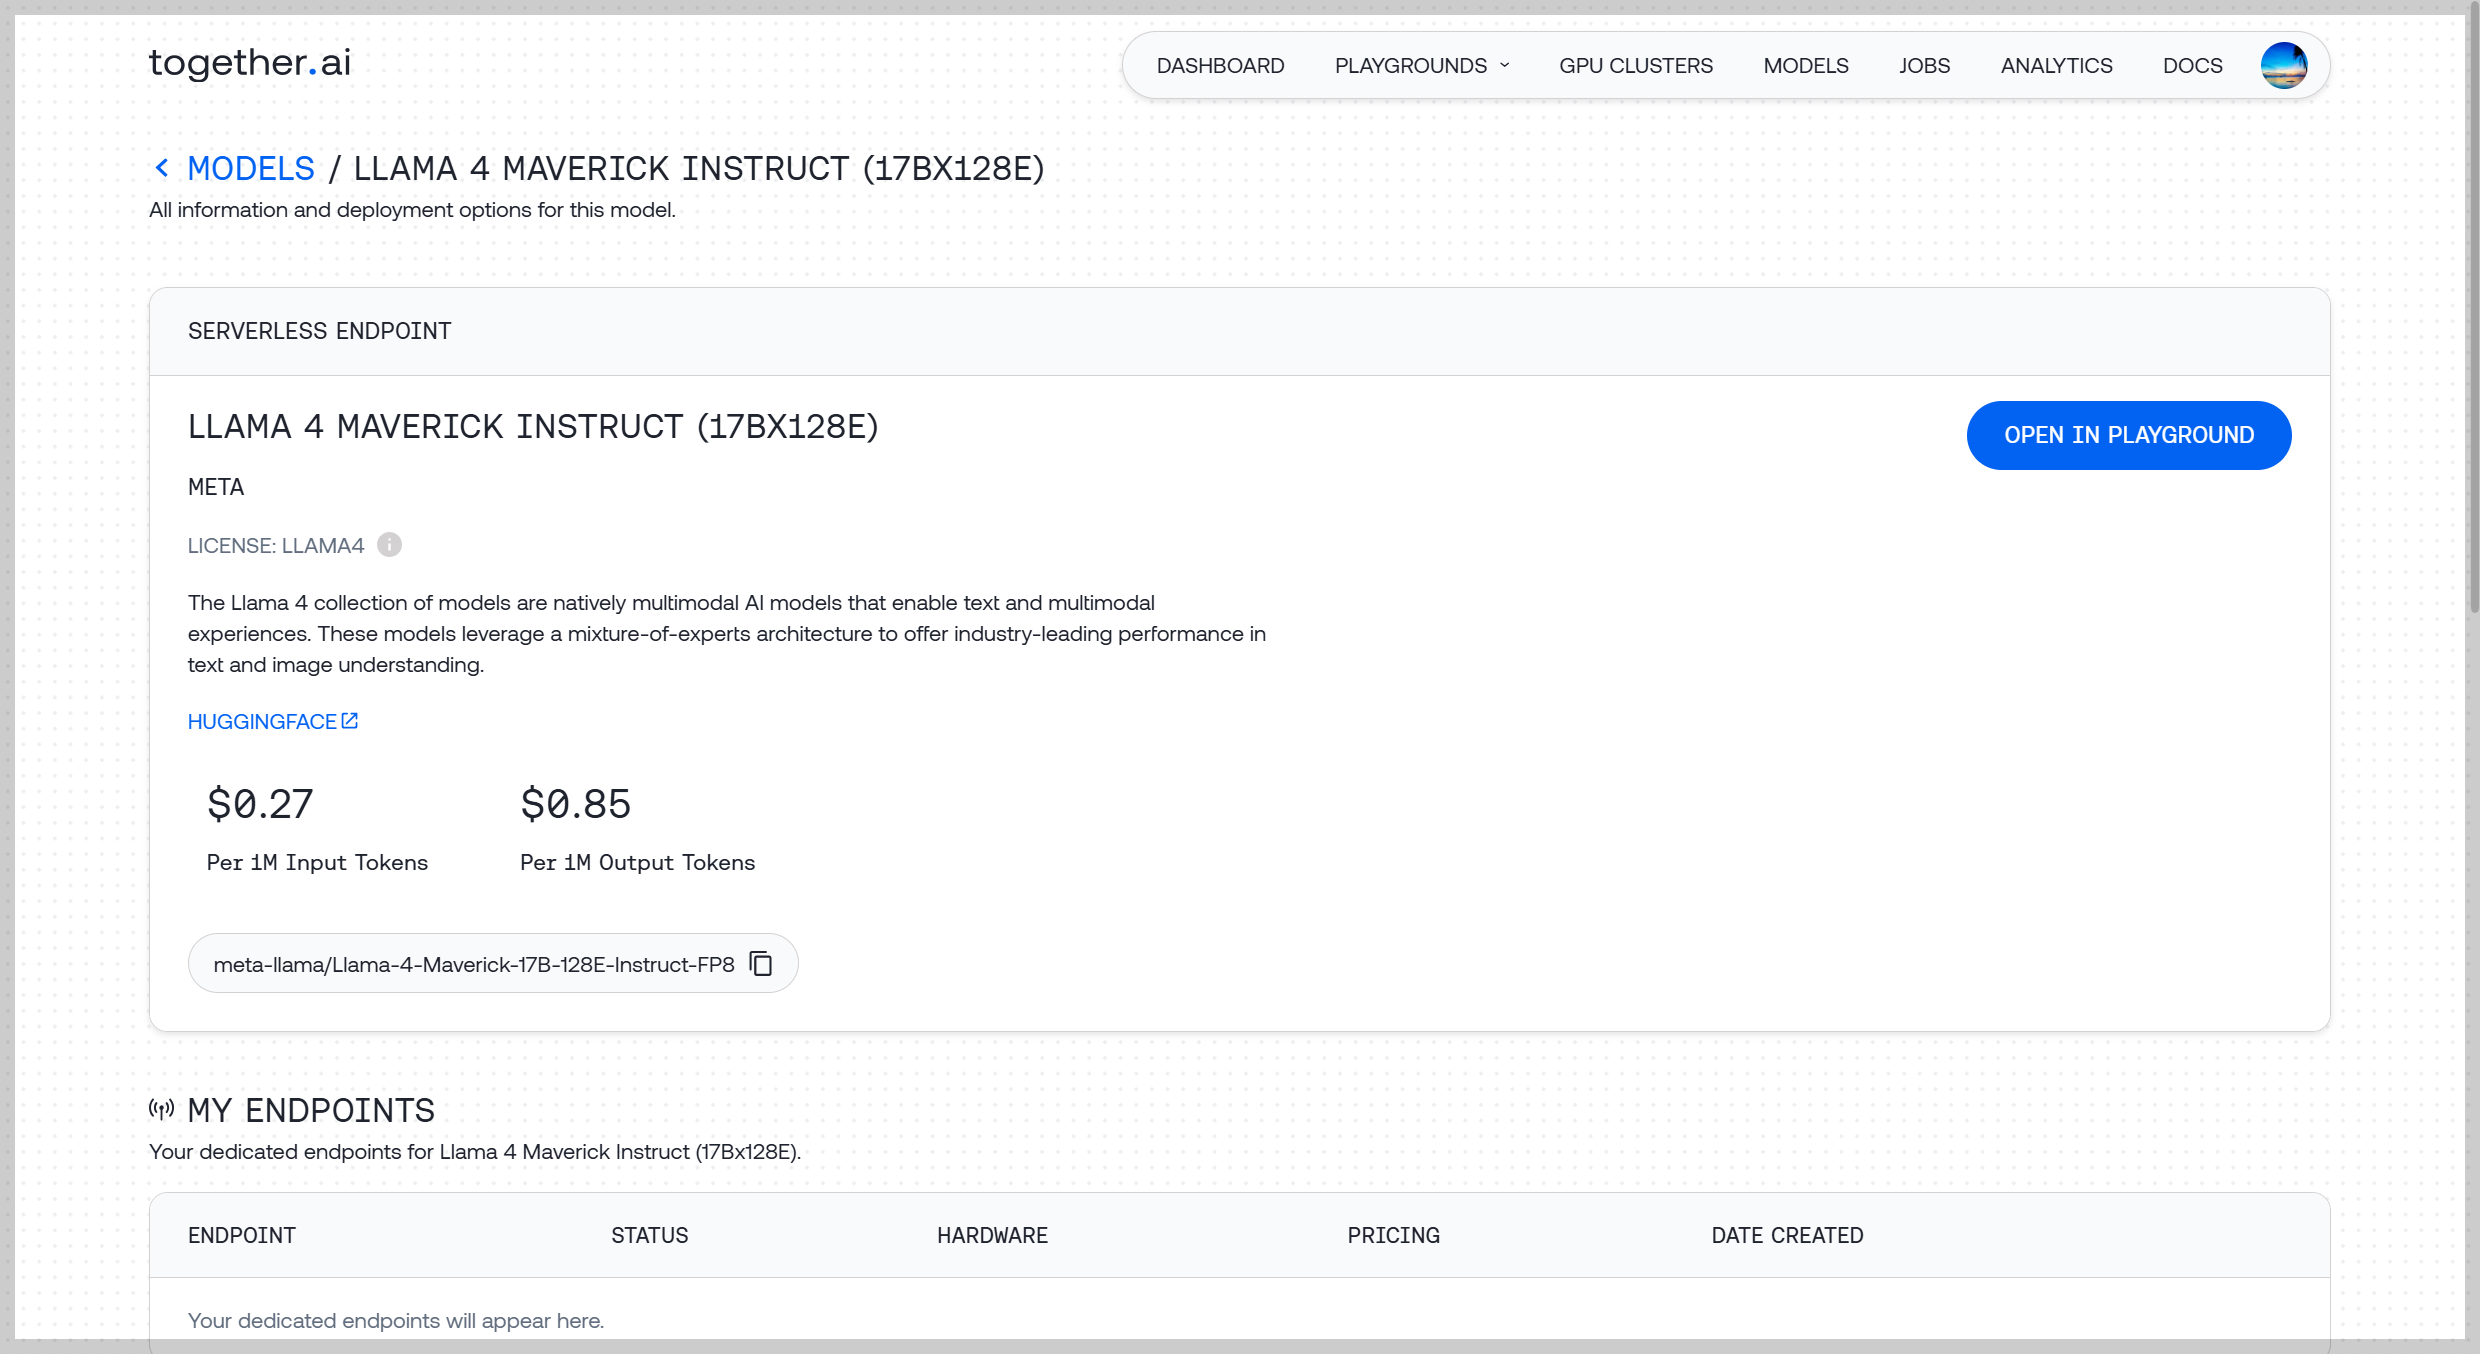Click the Per 1M Output Tokens label
Image resolution: width=2480 pixels, height=1354 pixels.
click(638, 862)
